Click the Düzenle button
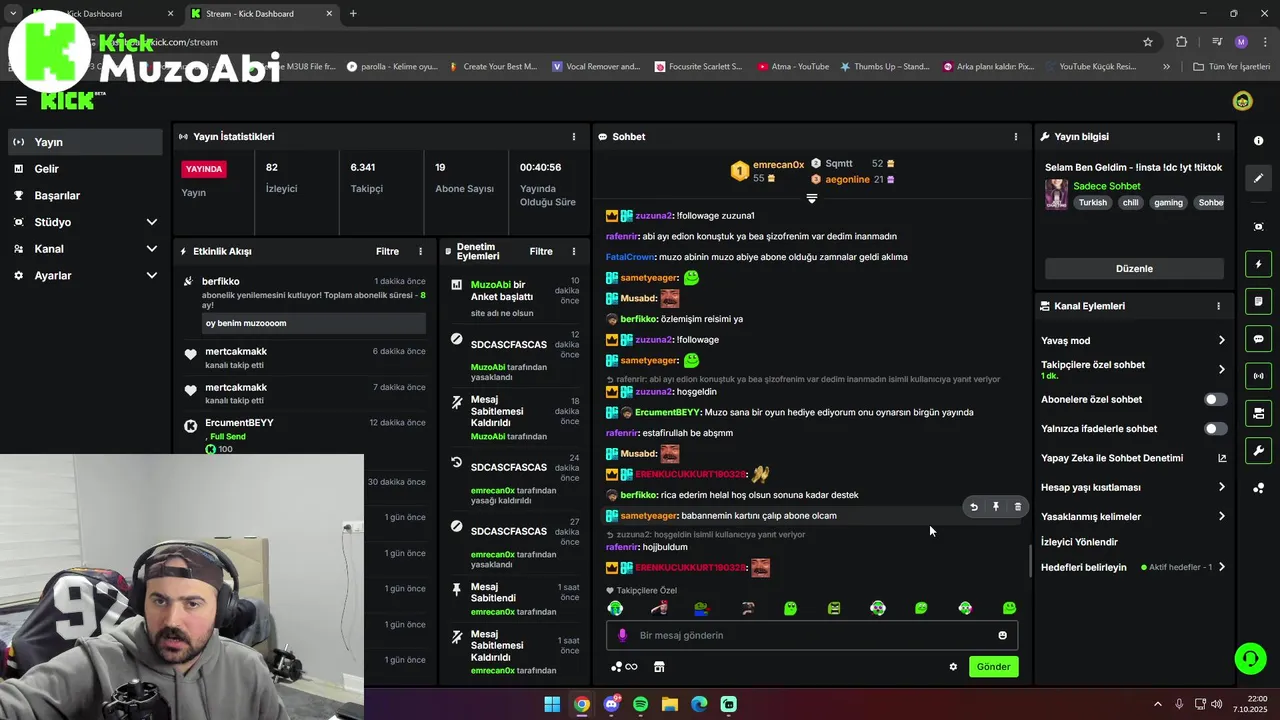Image resolution: width=1280 pixels, height=720 pixels. coord(1134,269)
